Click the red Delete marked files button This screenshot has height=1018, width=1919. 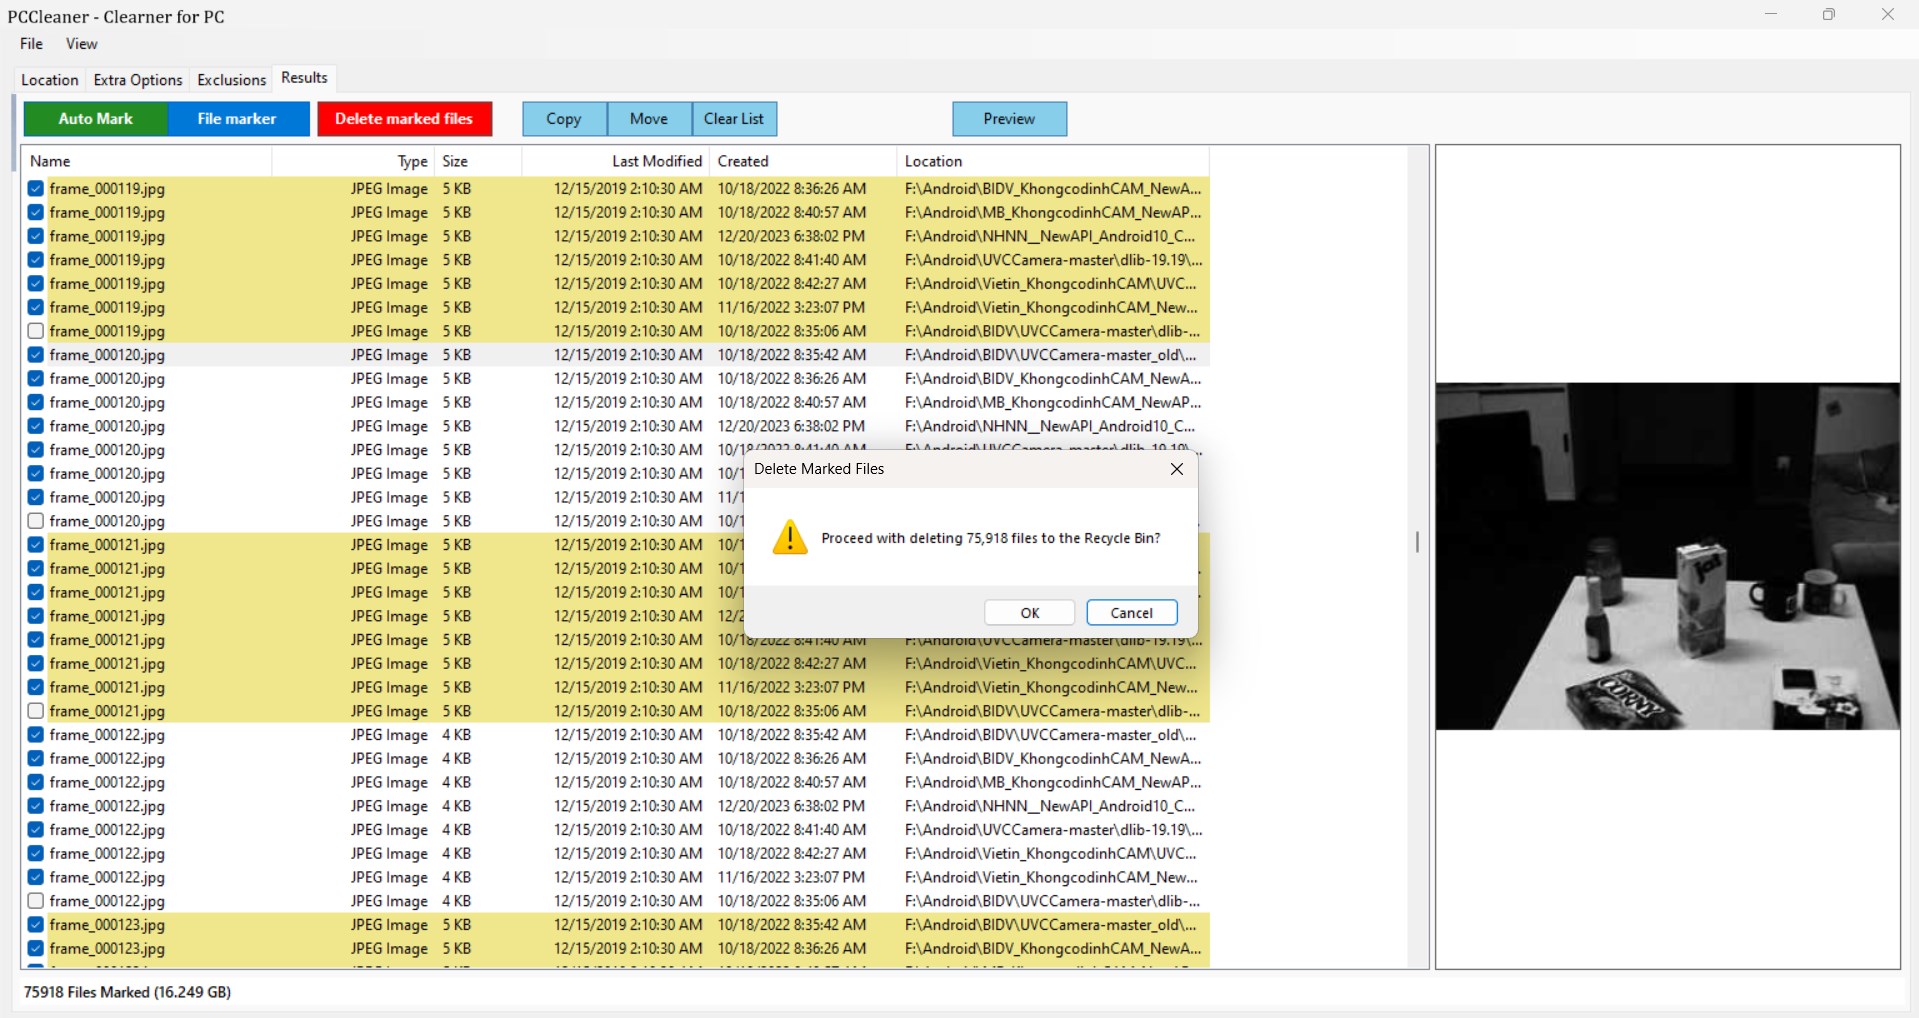pyautogui.click(x=404, y=119)
